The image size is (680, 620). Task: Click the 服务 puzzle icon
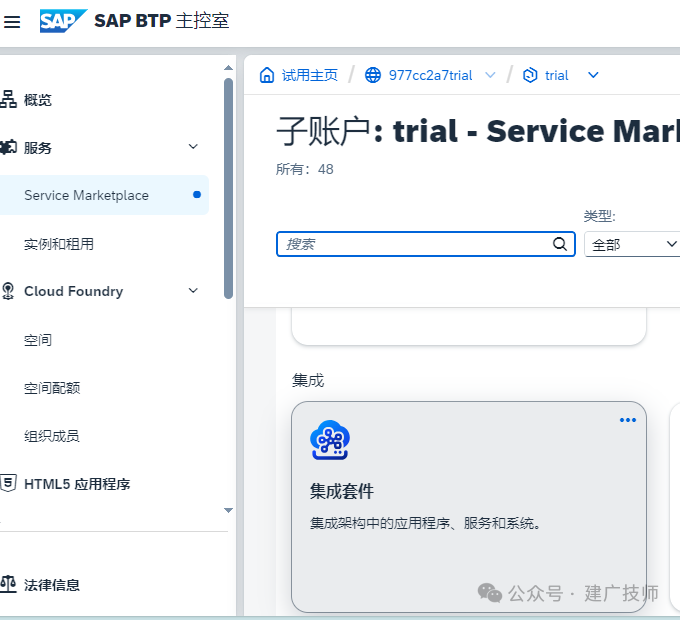[9, 147]
